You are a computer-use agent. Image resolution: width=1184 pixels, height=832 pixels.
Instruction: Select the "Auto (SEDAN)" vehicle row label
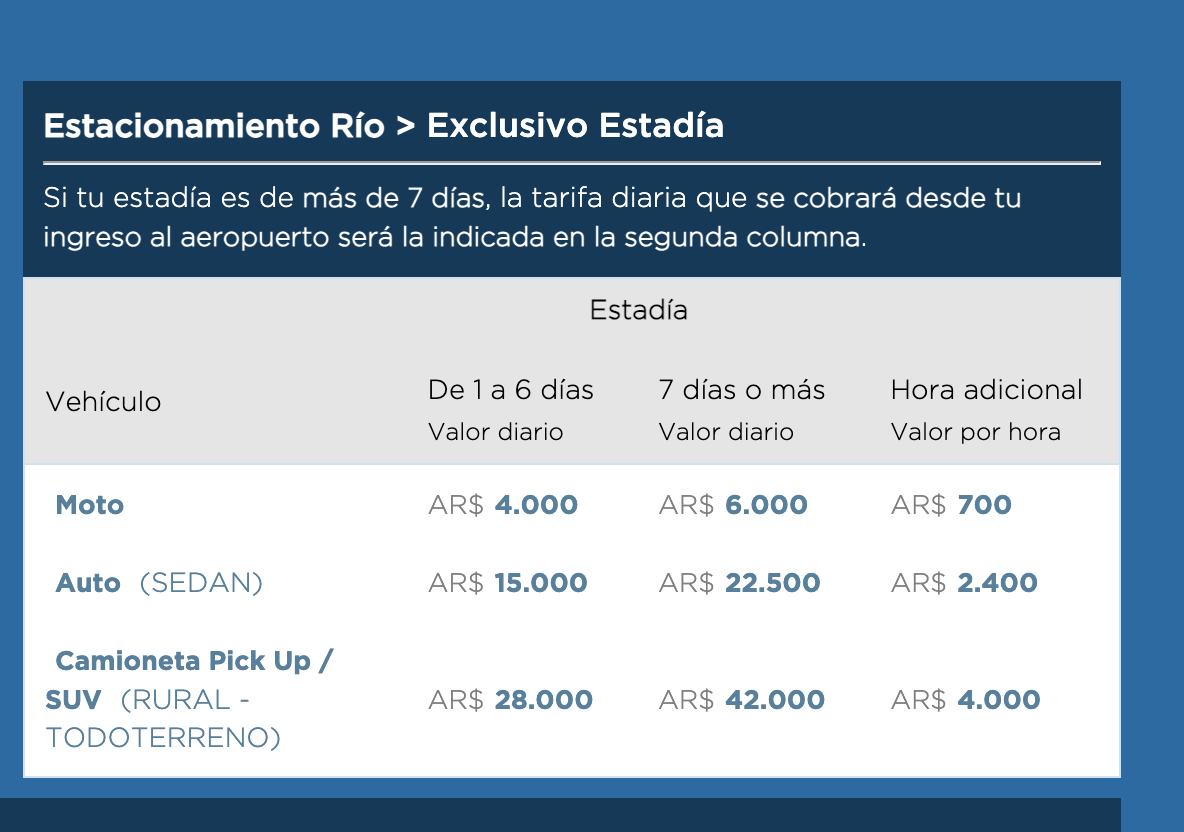[x=159, y=583]
